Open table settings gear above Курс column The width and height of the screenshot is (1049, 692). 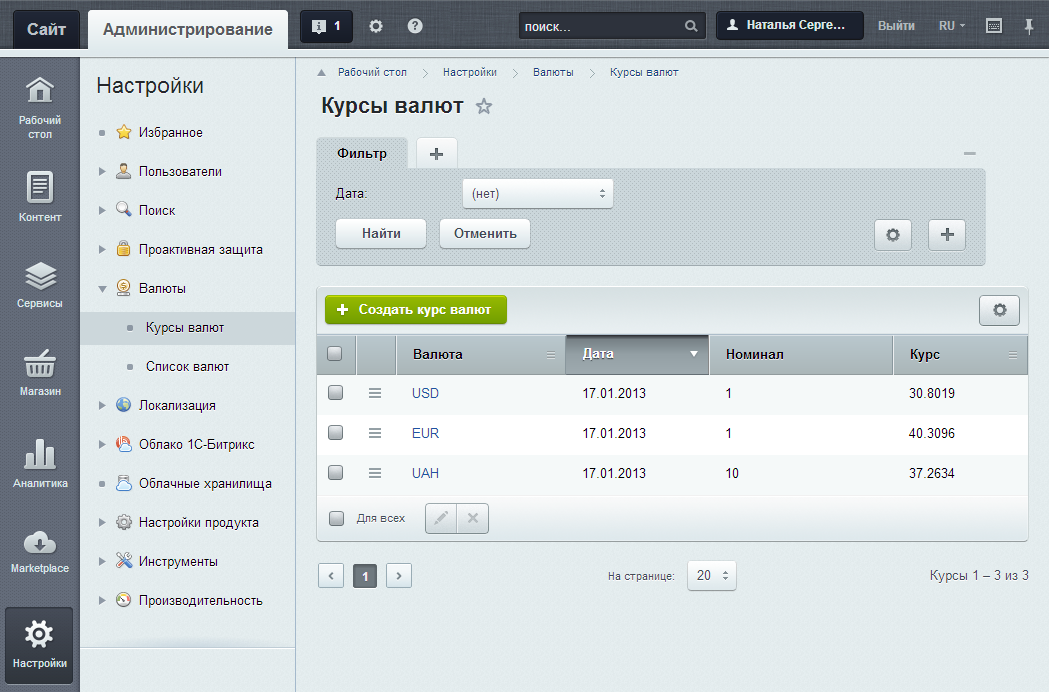click(x=999, y=311)
